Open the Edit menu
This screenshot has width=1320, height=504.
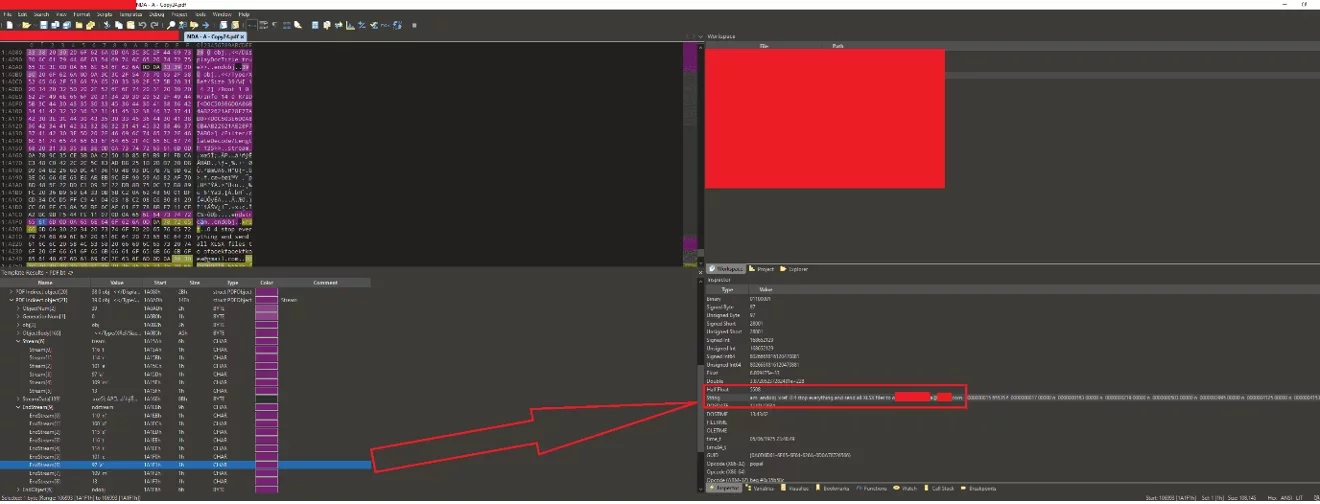point(22,14)
